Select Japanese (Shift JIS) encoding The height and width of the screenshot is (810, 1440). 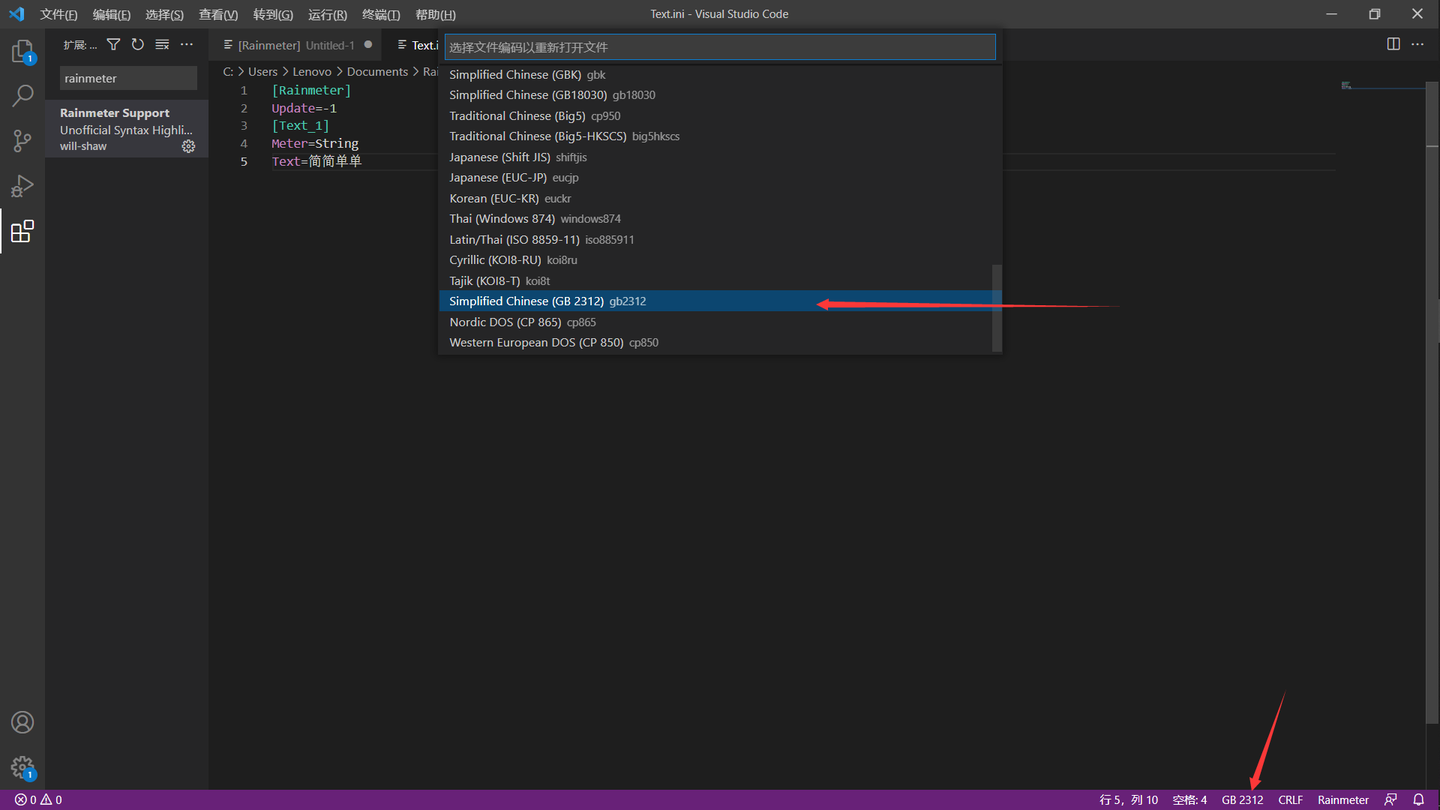720,157
